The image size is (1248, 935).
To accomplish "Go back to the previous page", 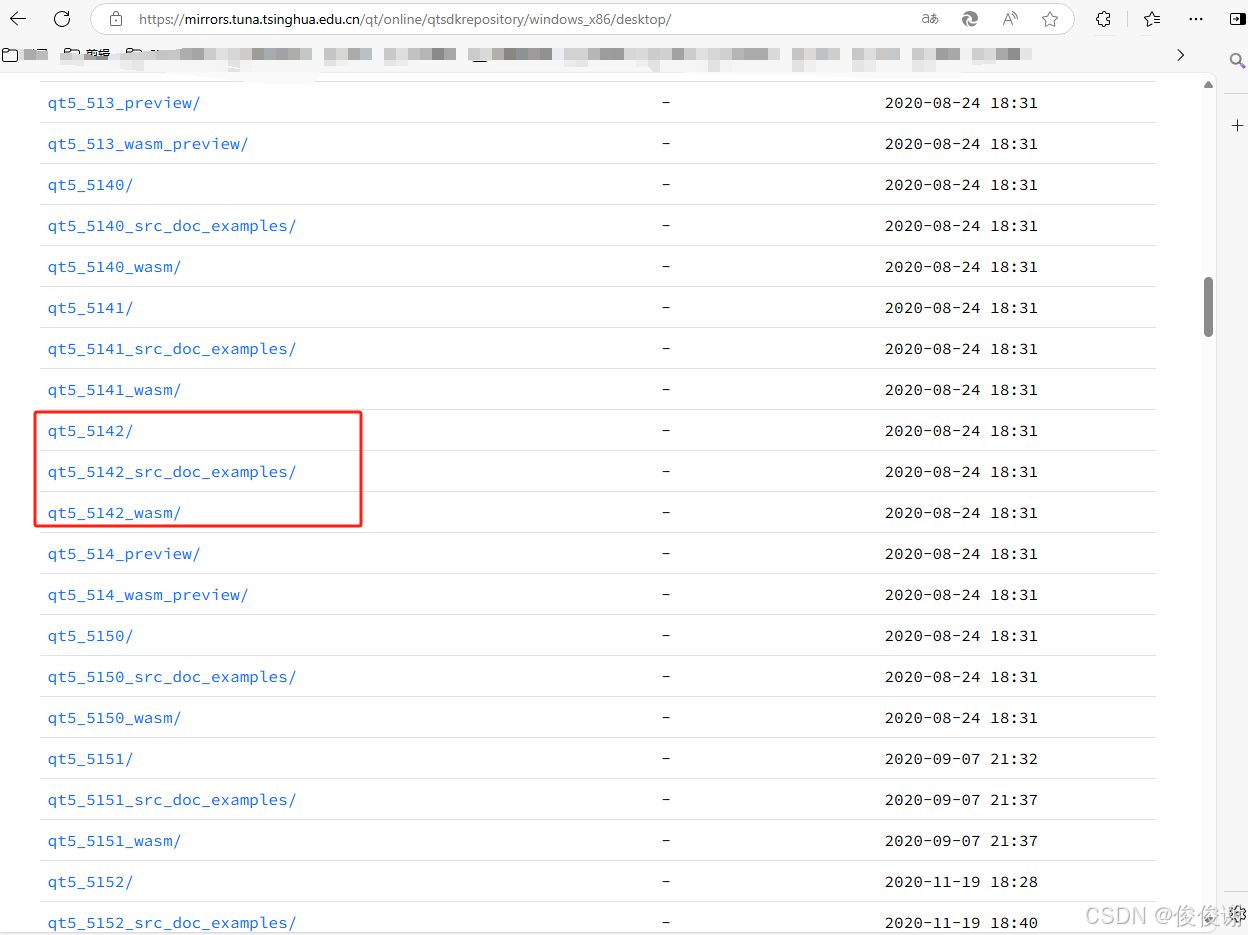I will pyautogui.click(x=17, y=18).
